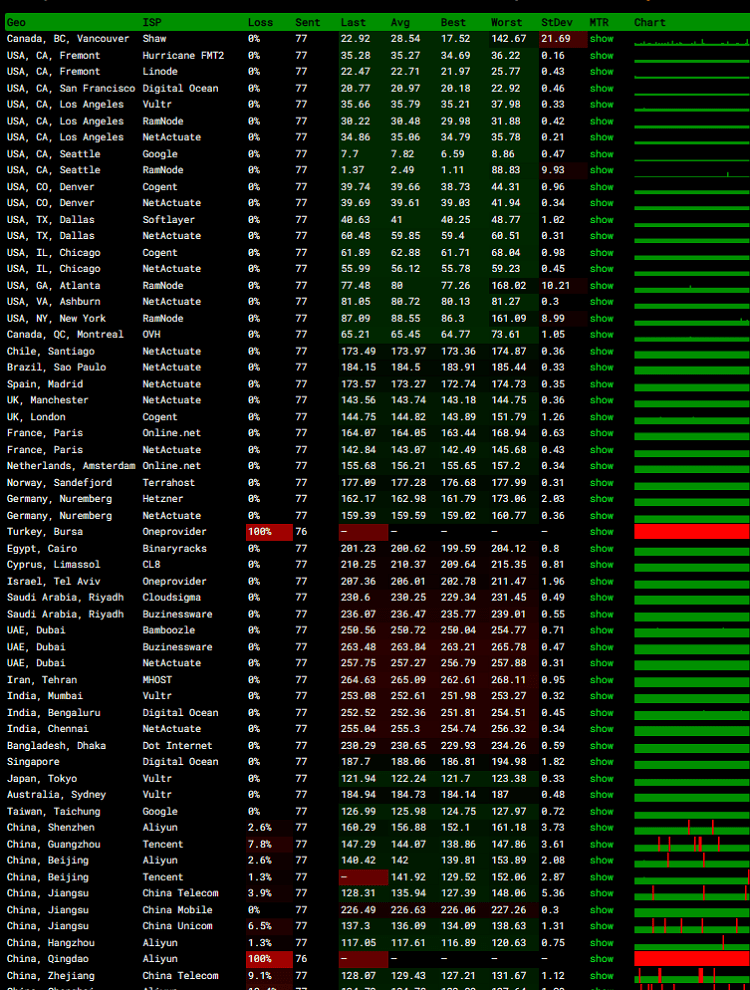Select 'China, Hangzhou' geo cell
Screen dimensions: 750x990
pyautogui.click(x=51, y=943)
